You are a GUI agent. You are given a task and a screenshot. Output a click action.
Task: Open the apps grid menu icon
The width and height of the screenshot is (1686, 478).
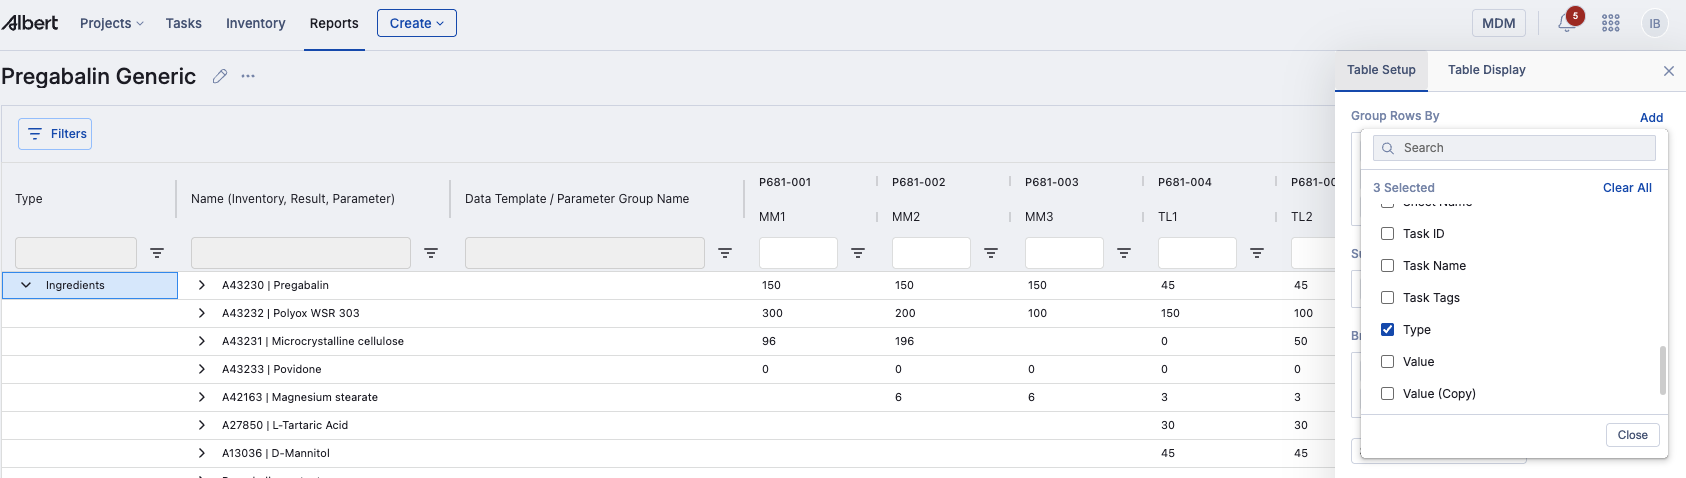click(1610, 24)
